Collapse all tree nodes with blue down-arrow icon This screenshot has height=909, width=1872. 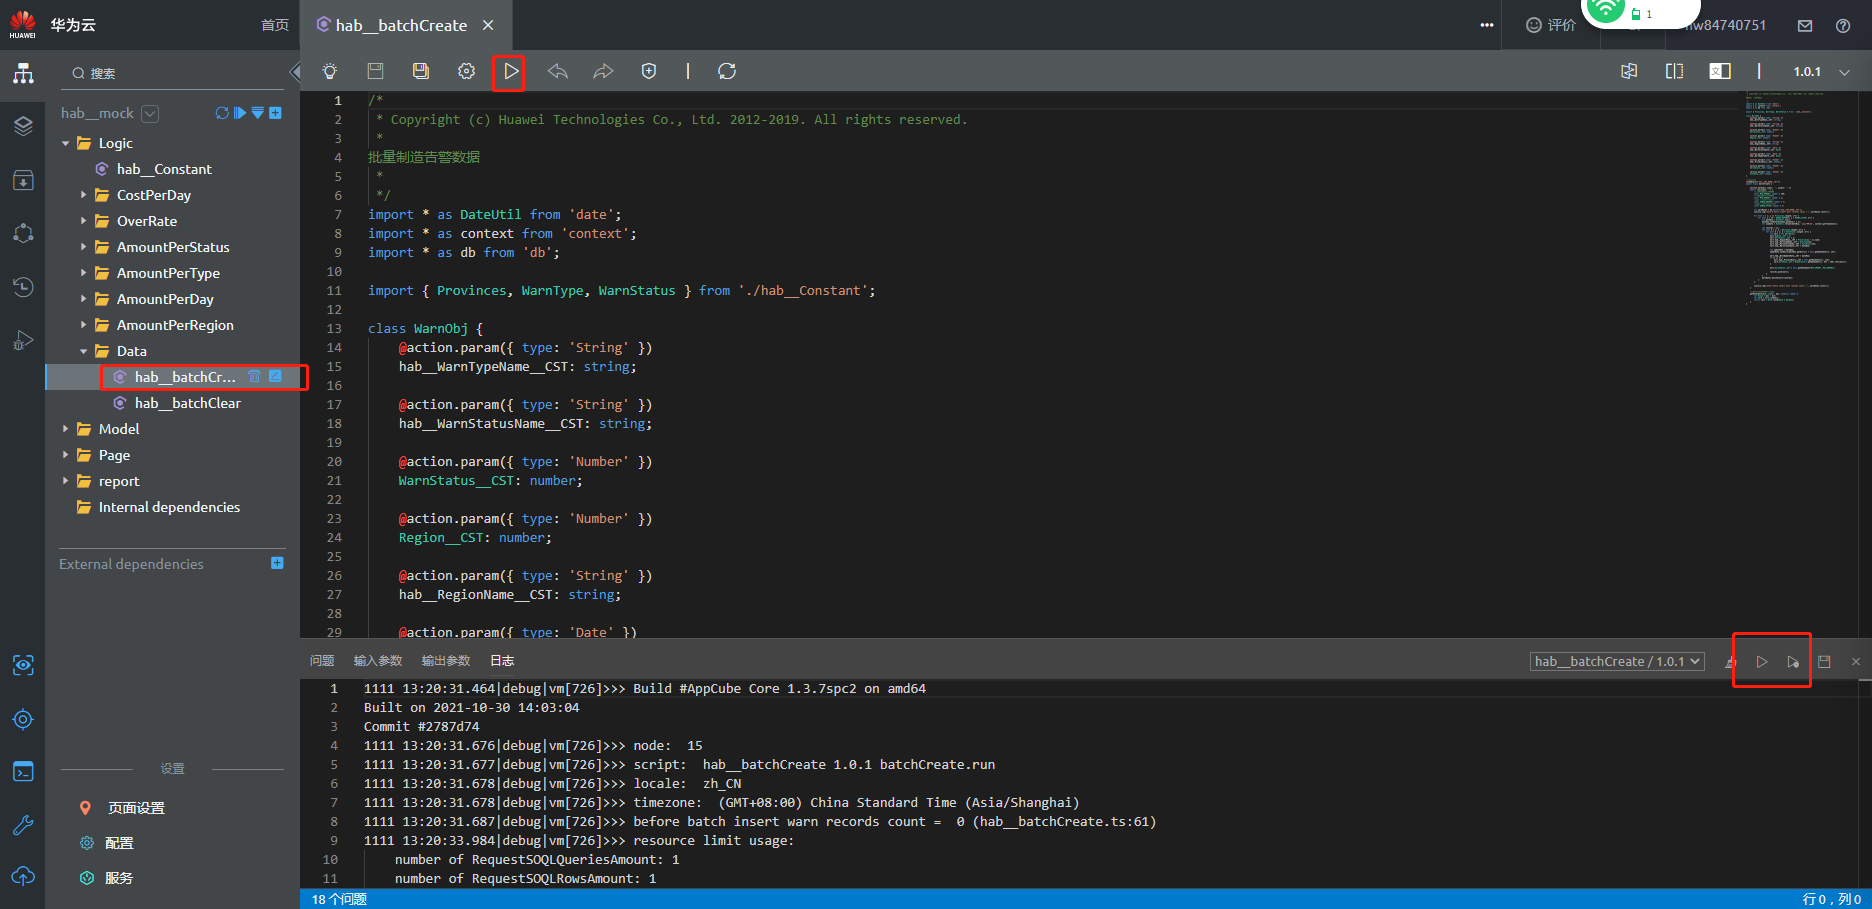(x=258, y=113)
